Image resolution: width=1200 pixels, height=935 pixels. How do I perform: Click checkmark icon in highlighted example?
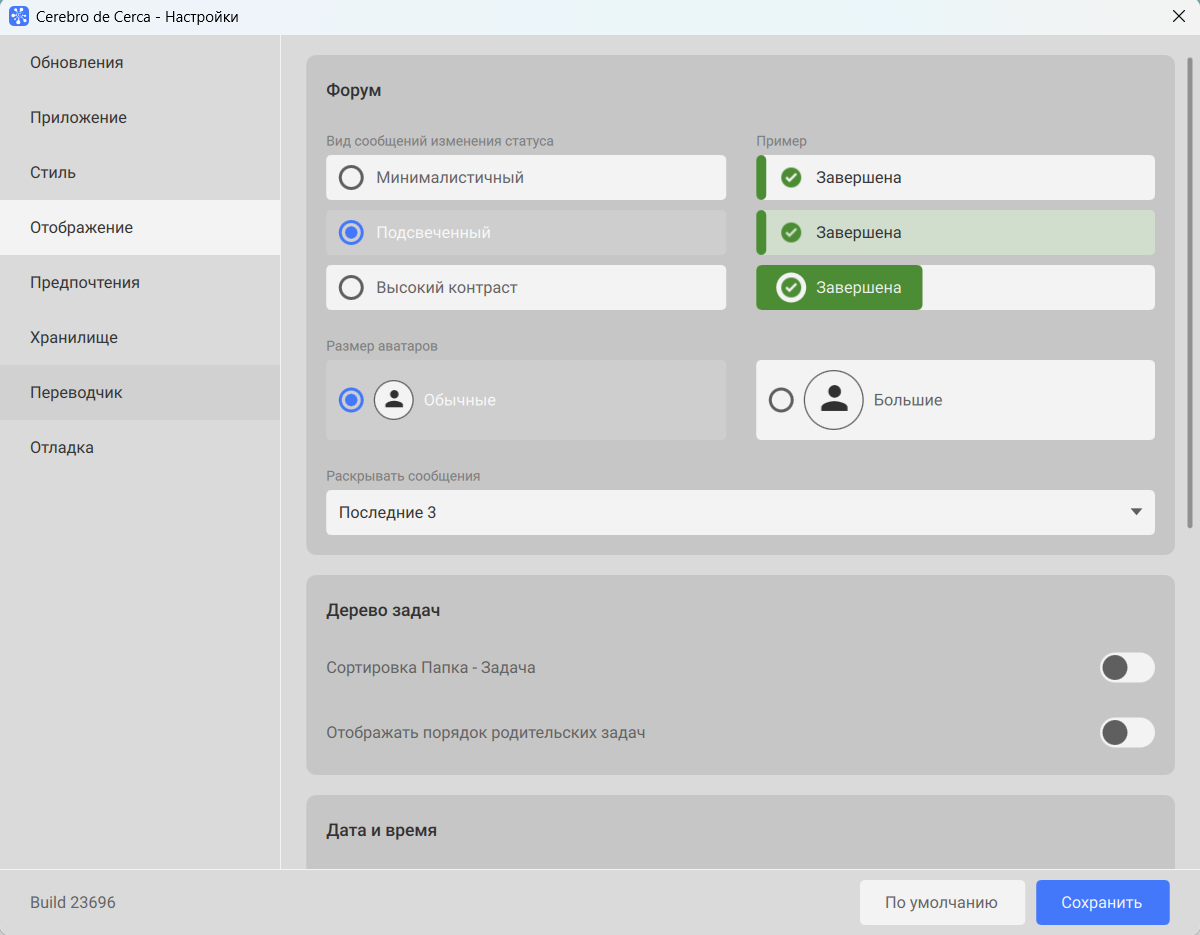click(x=791, y=233)
